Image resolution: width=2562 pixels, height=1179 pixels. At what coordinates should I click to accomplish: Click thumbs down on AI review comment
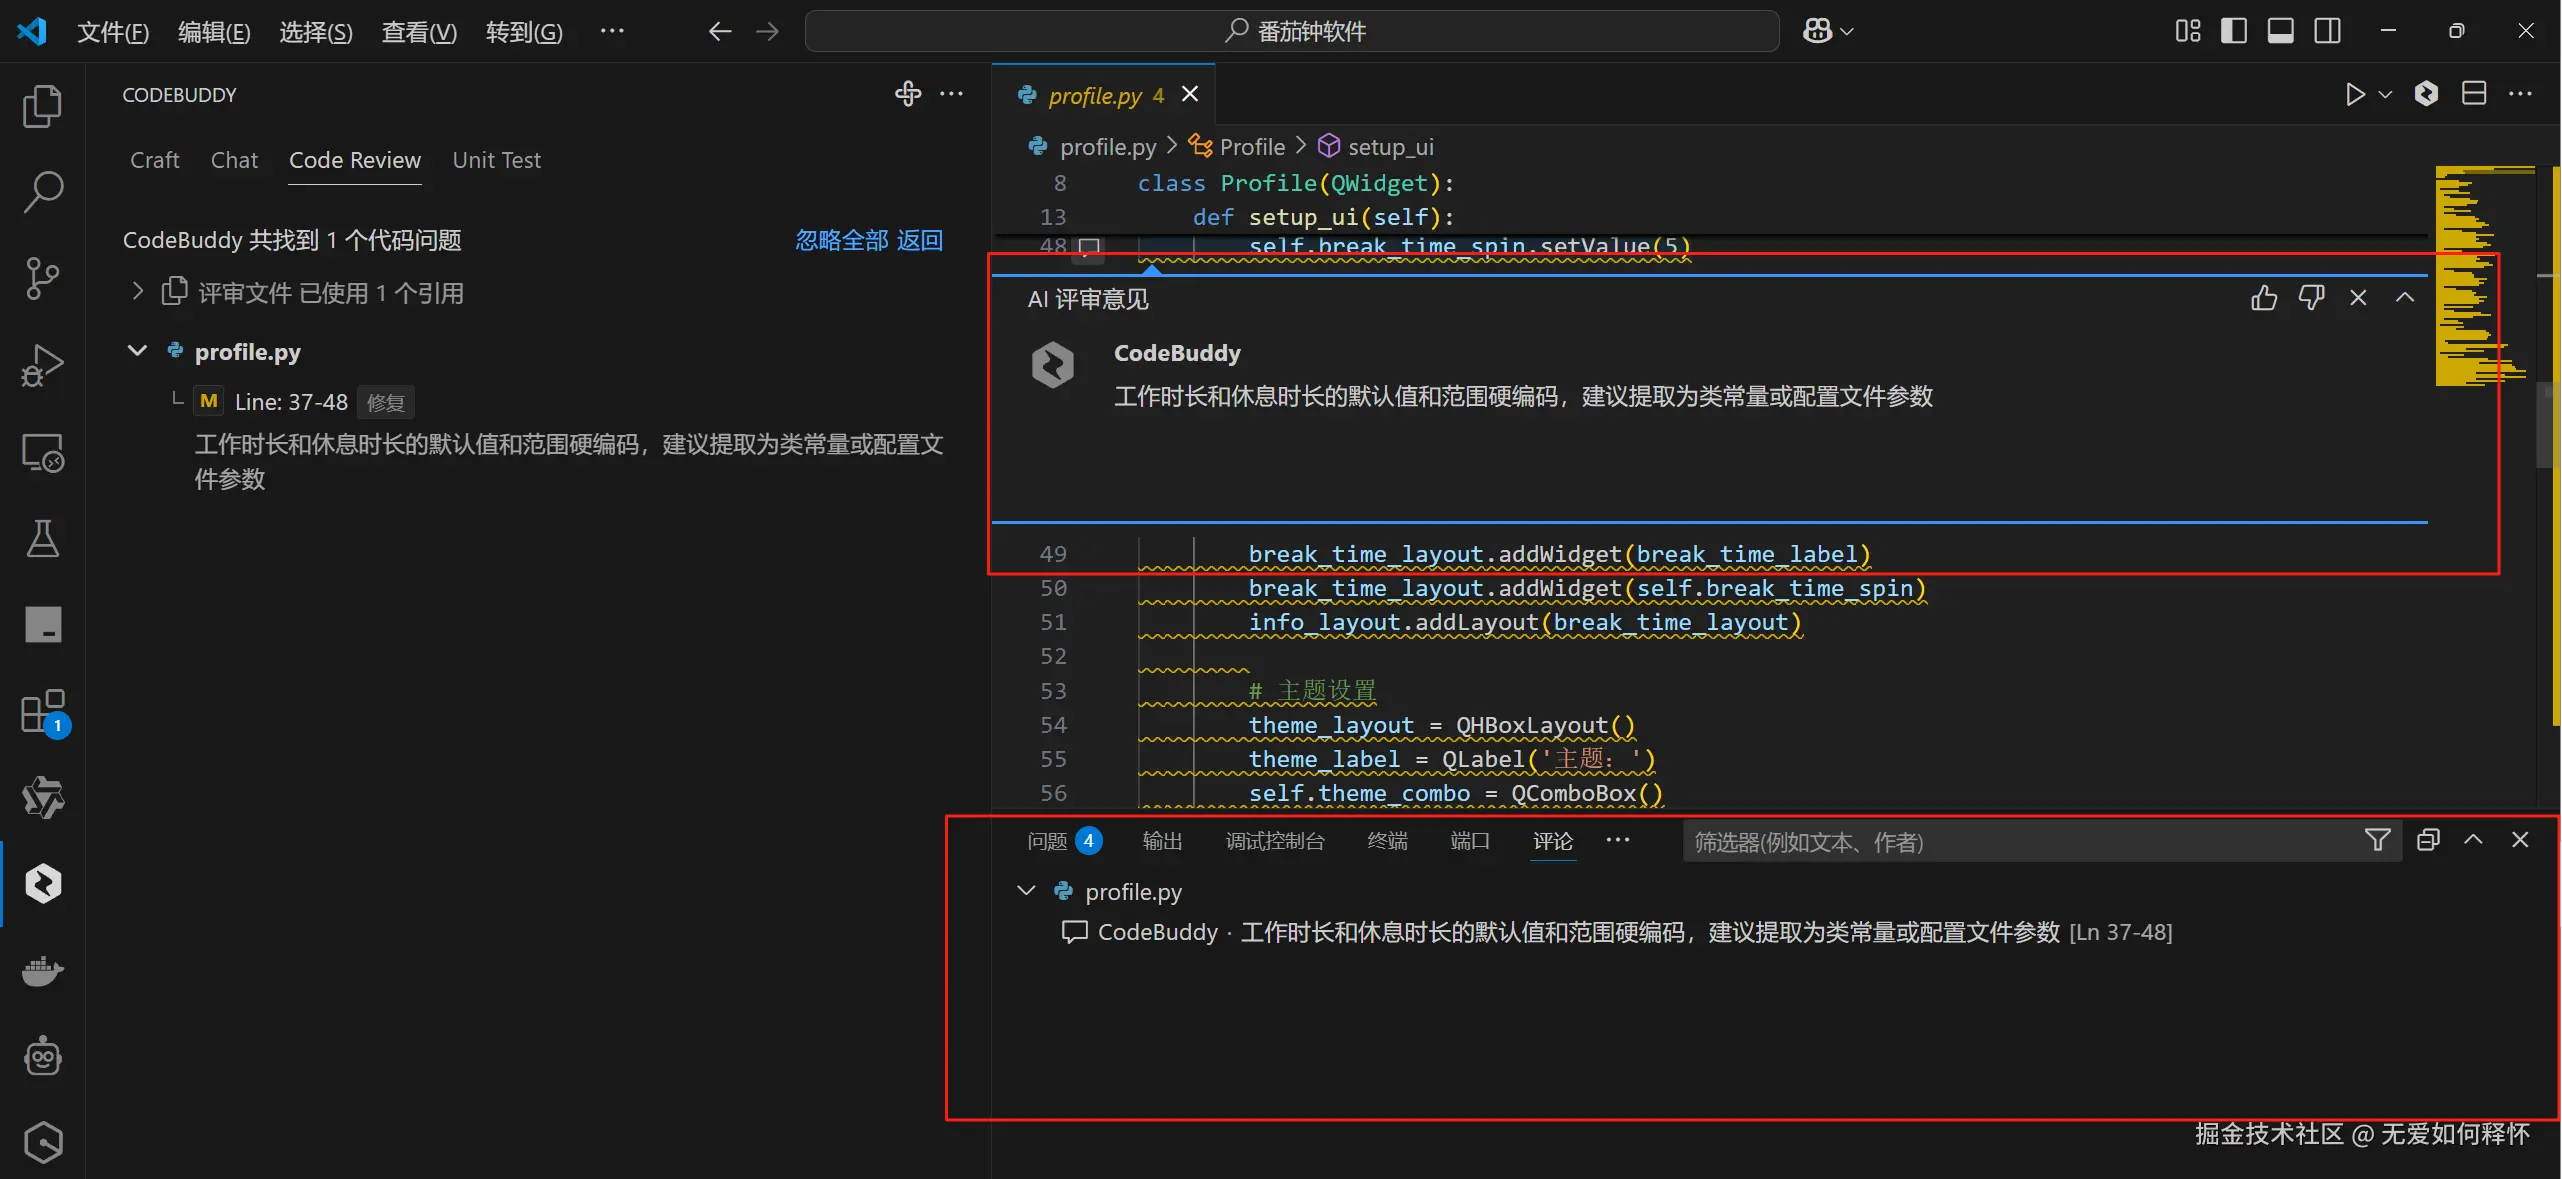click(x=2311, y=298)
